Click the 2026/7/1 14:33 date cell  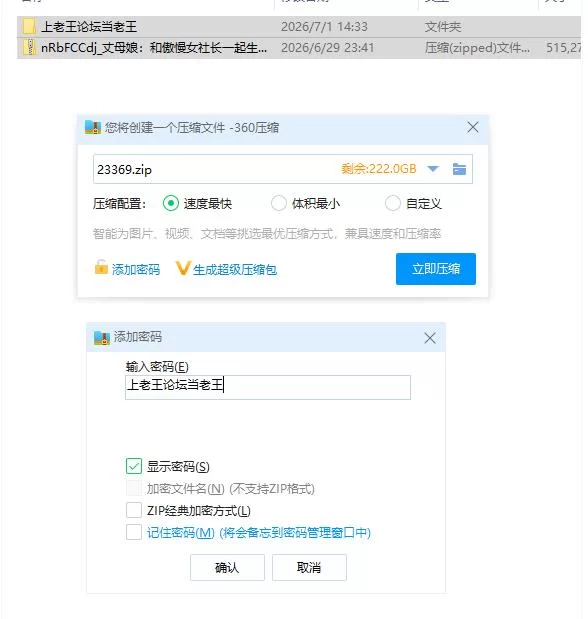click(x=324, y=27)
